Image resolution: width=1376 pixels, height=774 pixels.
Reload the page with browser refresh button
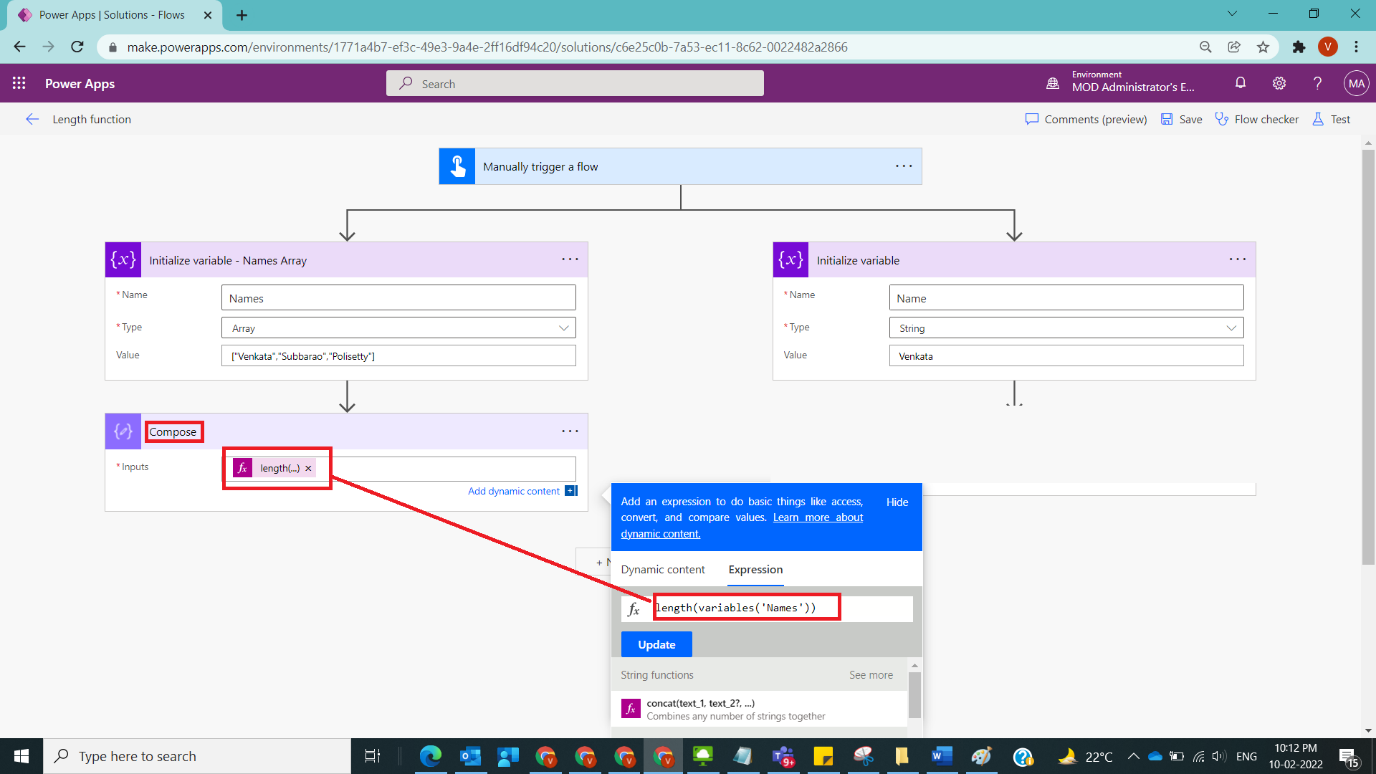point(77,47)
